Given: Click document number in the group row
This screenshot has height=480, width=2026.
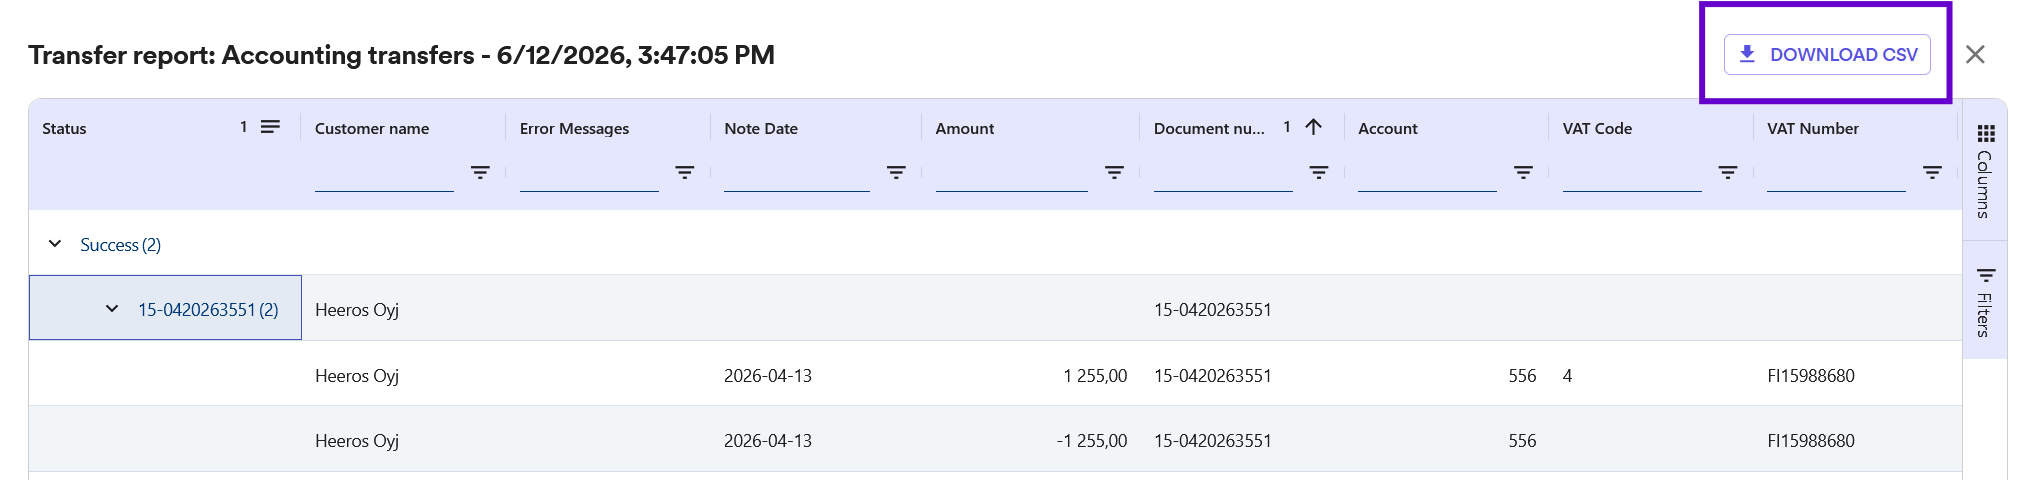Looking at the screenshot, I should [x=1213, y=309].
